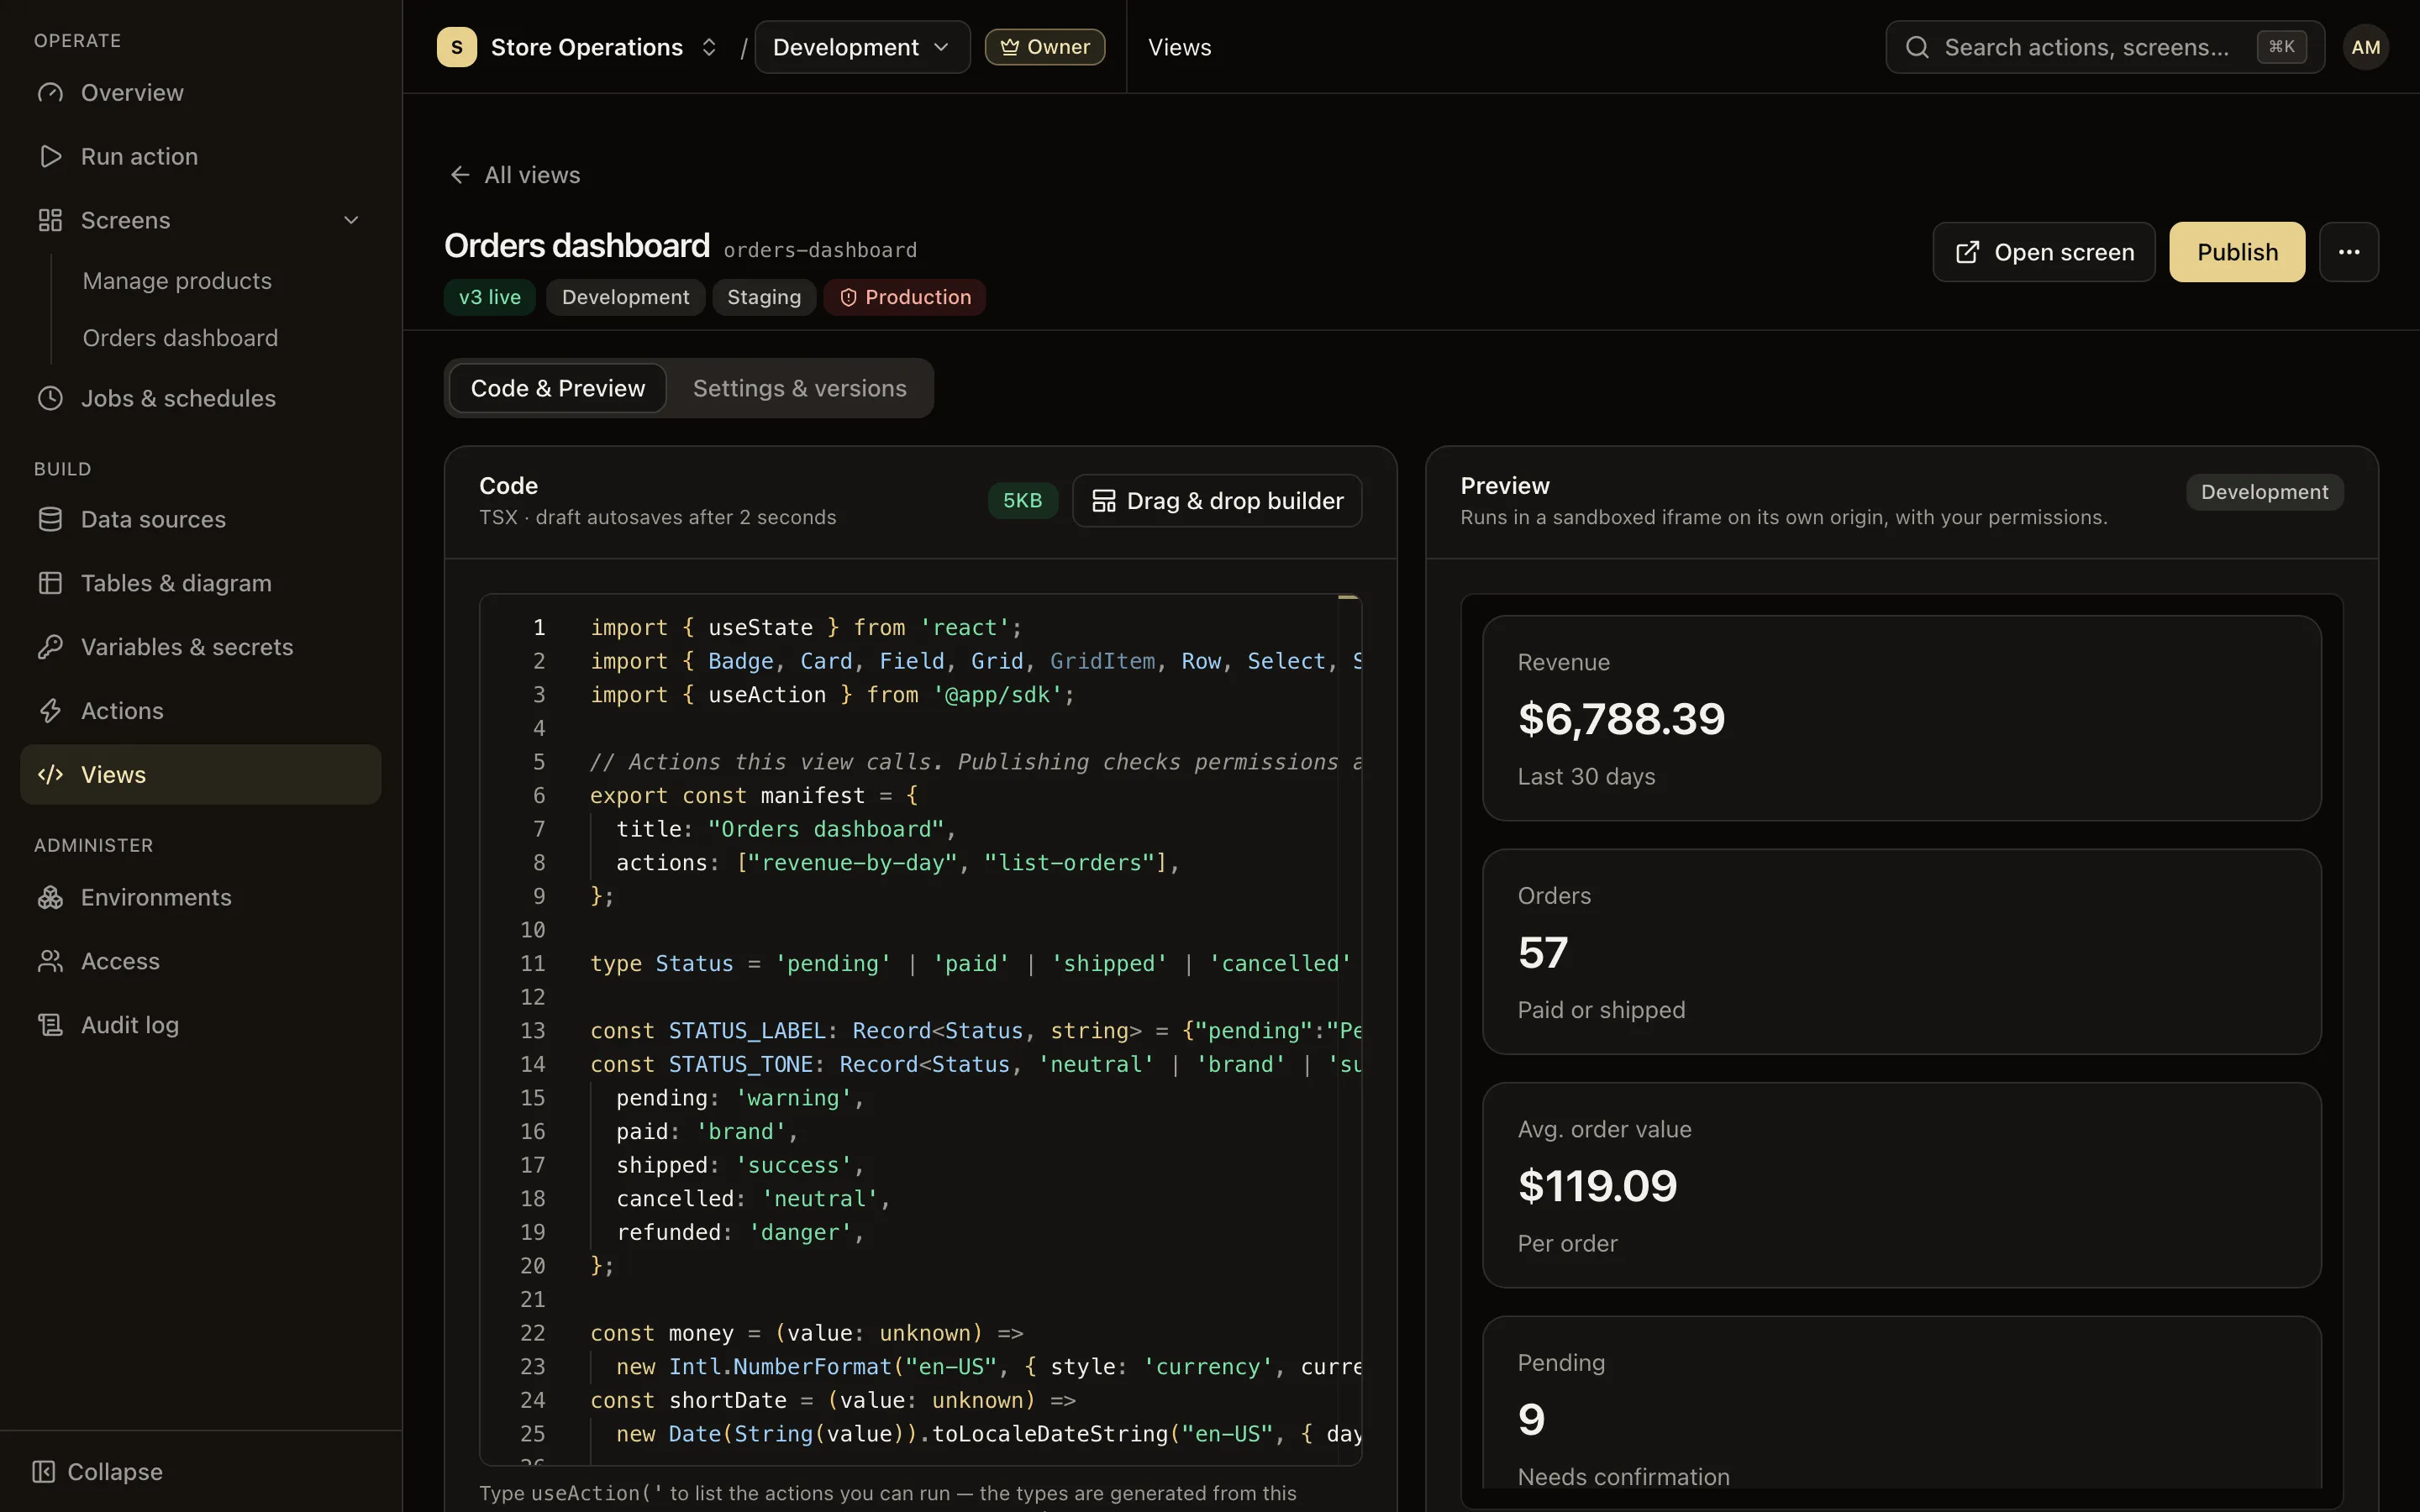Select Development tag under the title
2420x1512 pixels.
(x=625, y=297)
